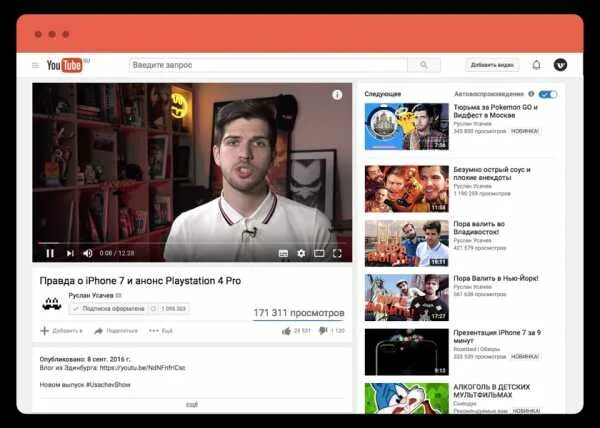Open the 'Ещё' more options menu
Viewport: 600px width, 428px height.
pos(161,331)
